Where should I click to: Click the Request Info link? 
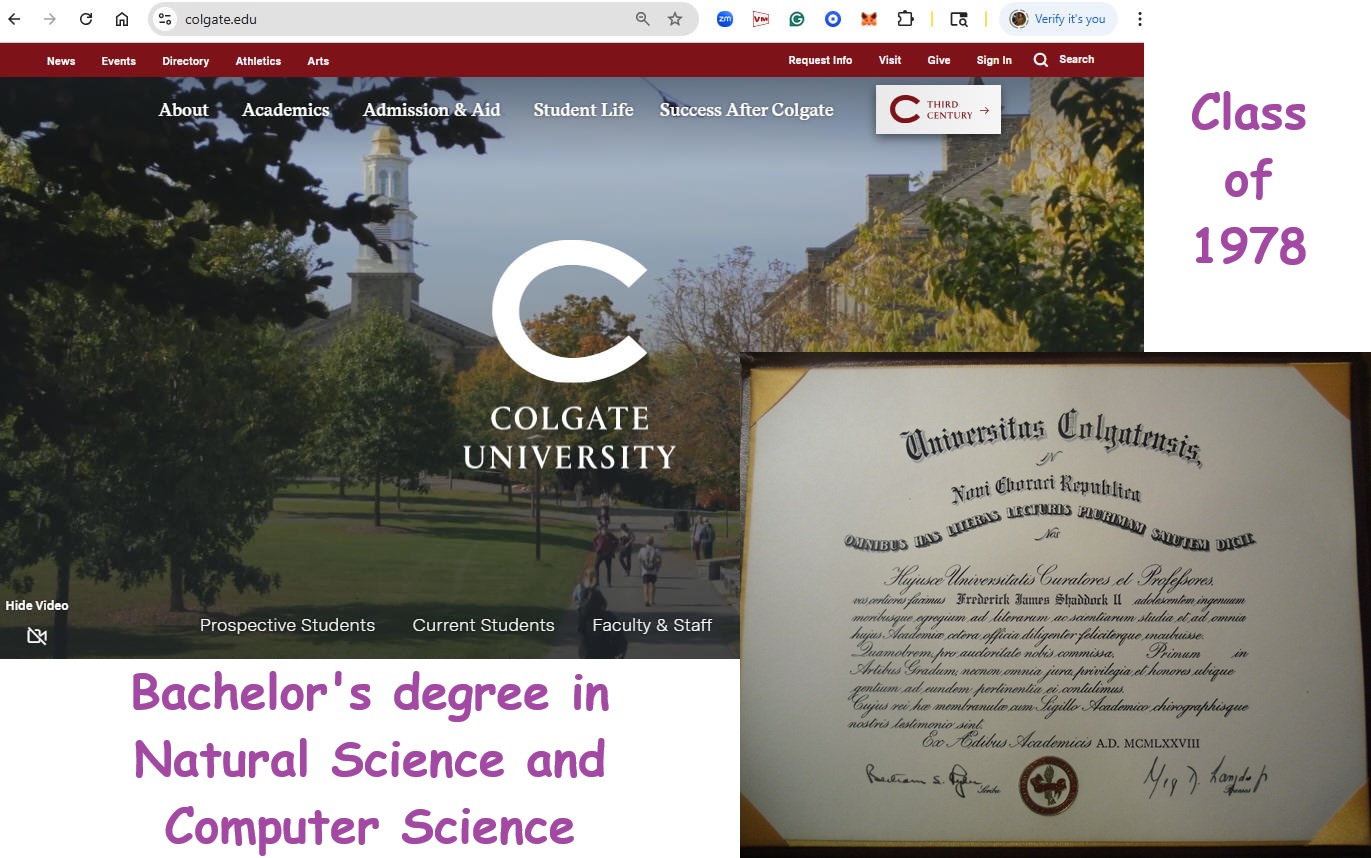click(x=820, y=60)
